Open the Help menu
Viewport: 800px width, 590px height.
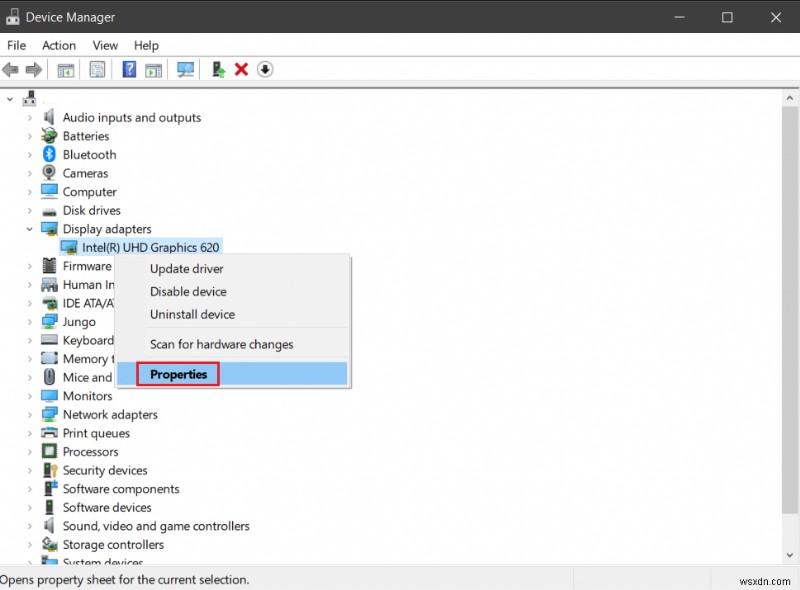coord(146,45)
